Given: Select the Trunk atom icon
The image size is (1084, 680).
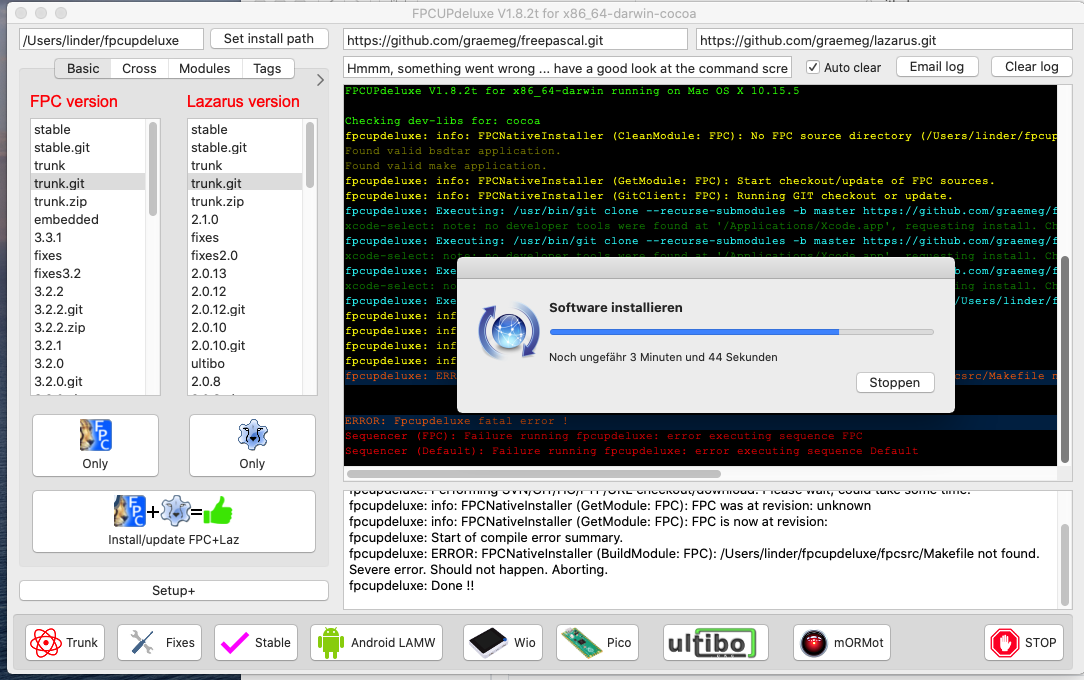Looking at the screenshot, I should pyautogui.click(x=44, y=643).
